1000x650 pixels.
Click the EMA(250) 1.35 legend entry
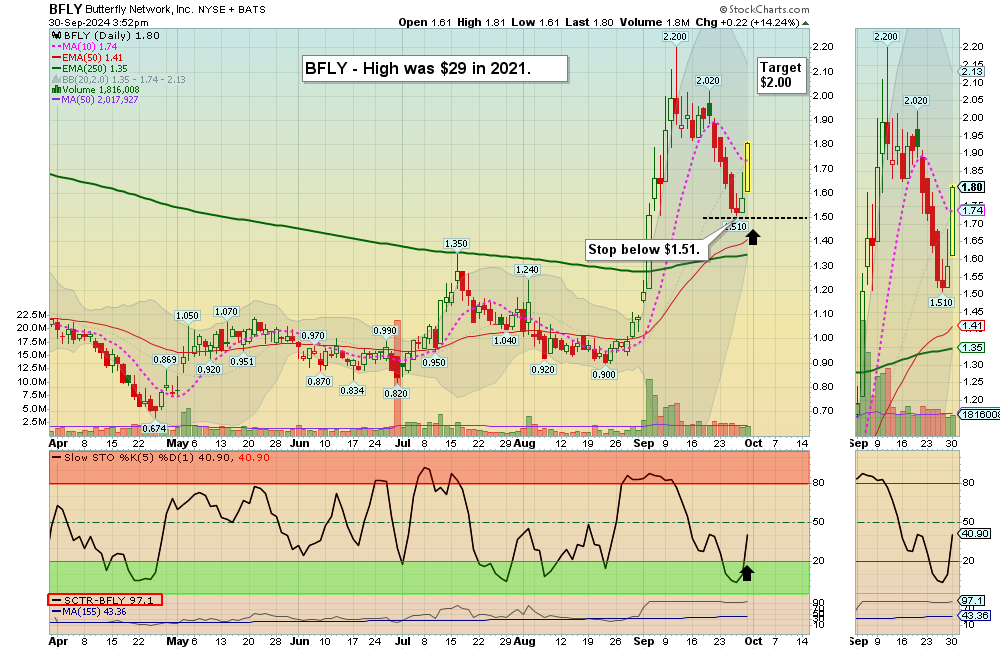tap(89, 68)
